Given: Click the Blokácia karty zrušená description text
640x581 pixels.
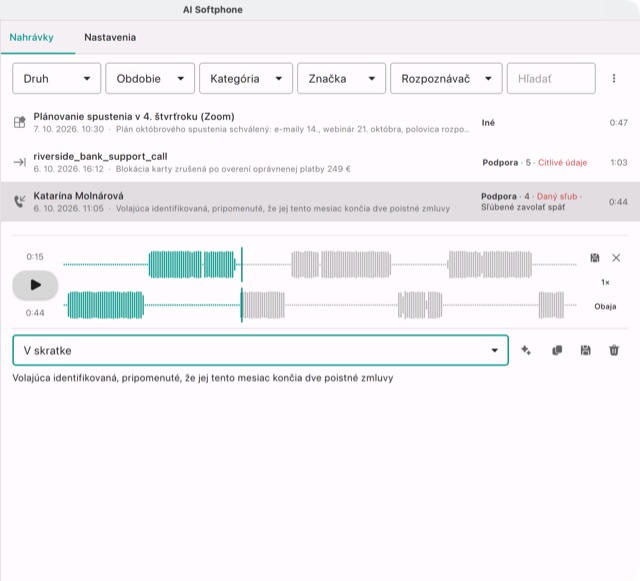Looking at the screenshot, I should [x=233, y=169].
